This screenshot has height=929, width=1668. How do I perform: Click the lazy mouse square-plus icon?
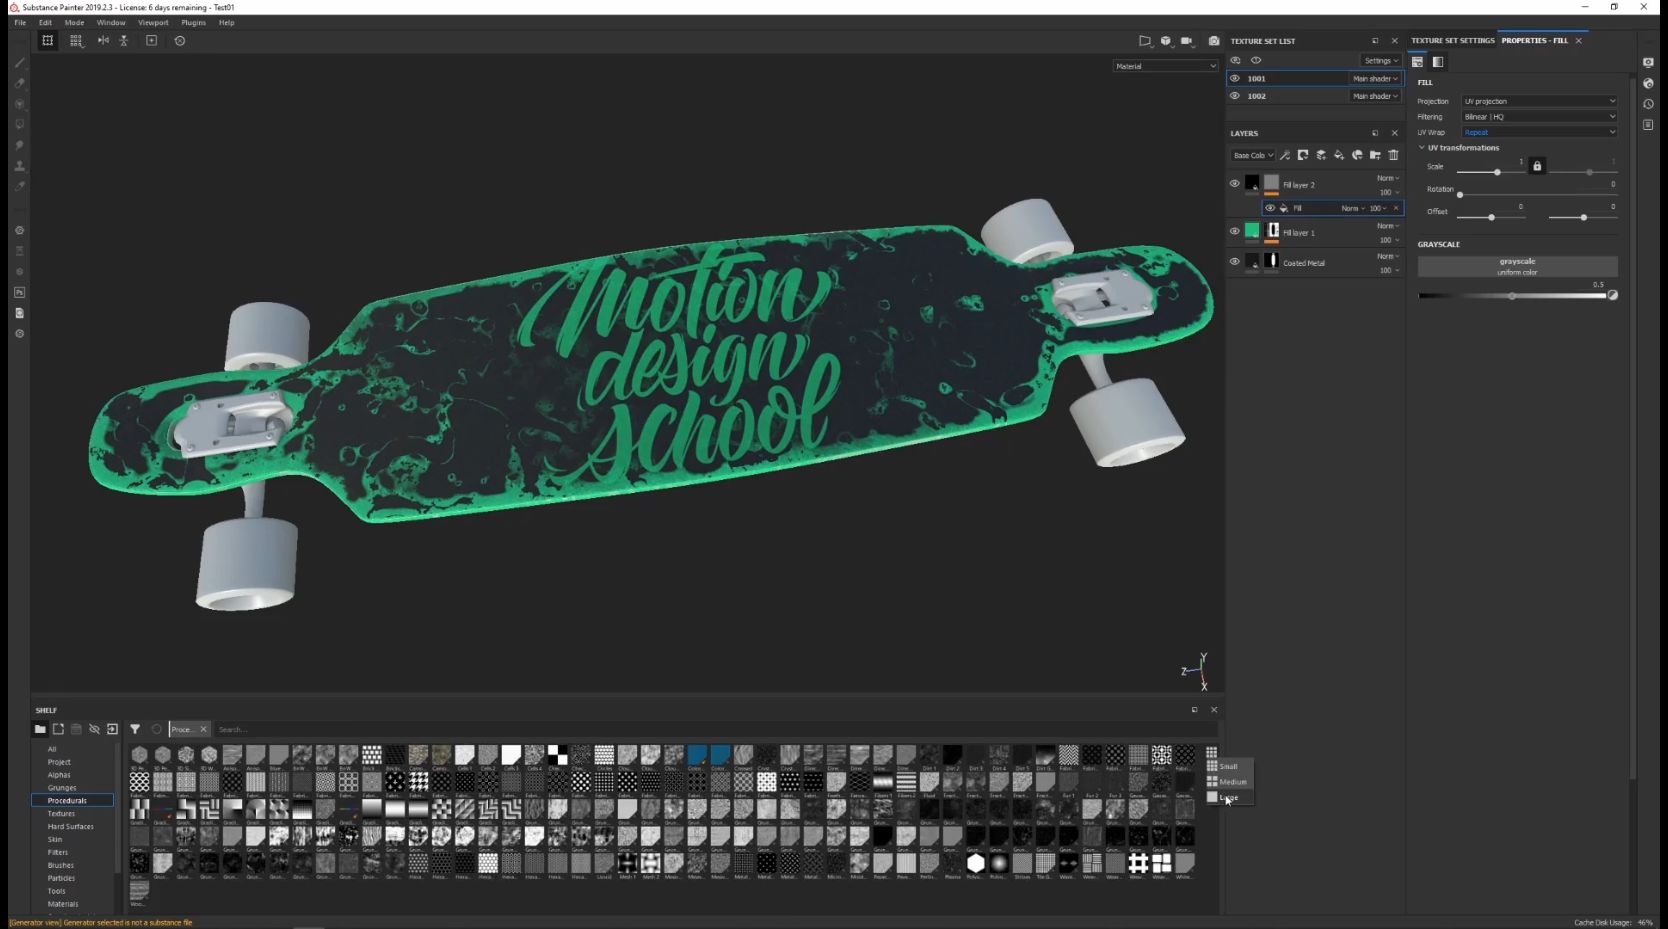[x=152, y=41]
